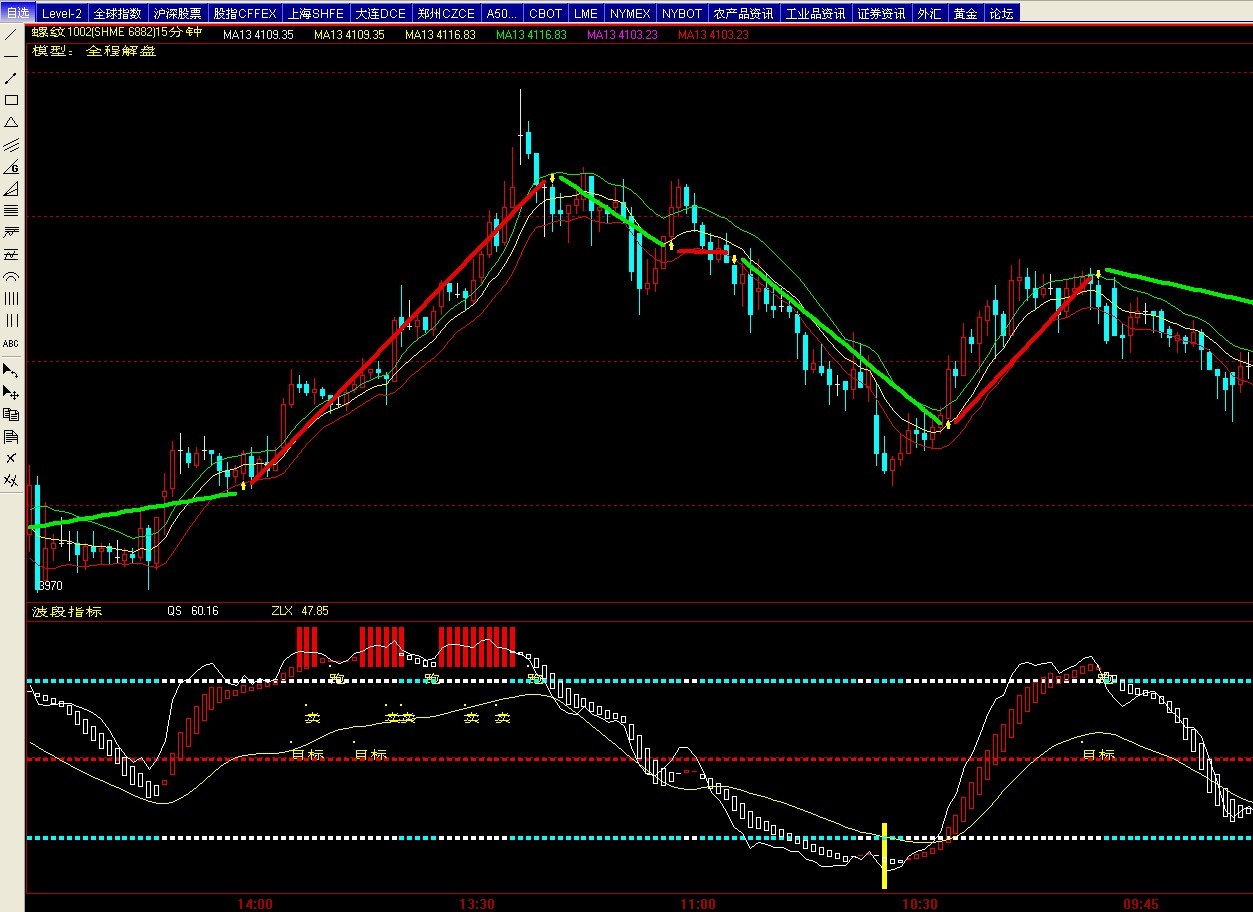Viewport: 1253px width, 912px height.
Task: Select the parallel channel lines tool
Action: click(x=11, y=145)
